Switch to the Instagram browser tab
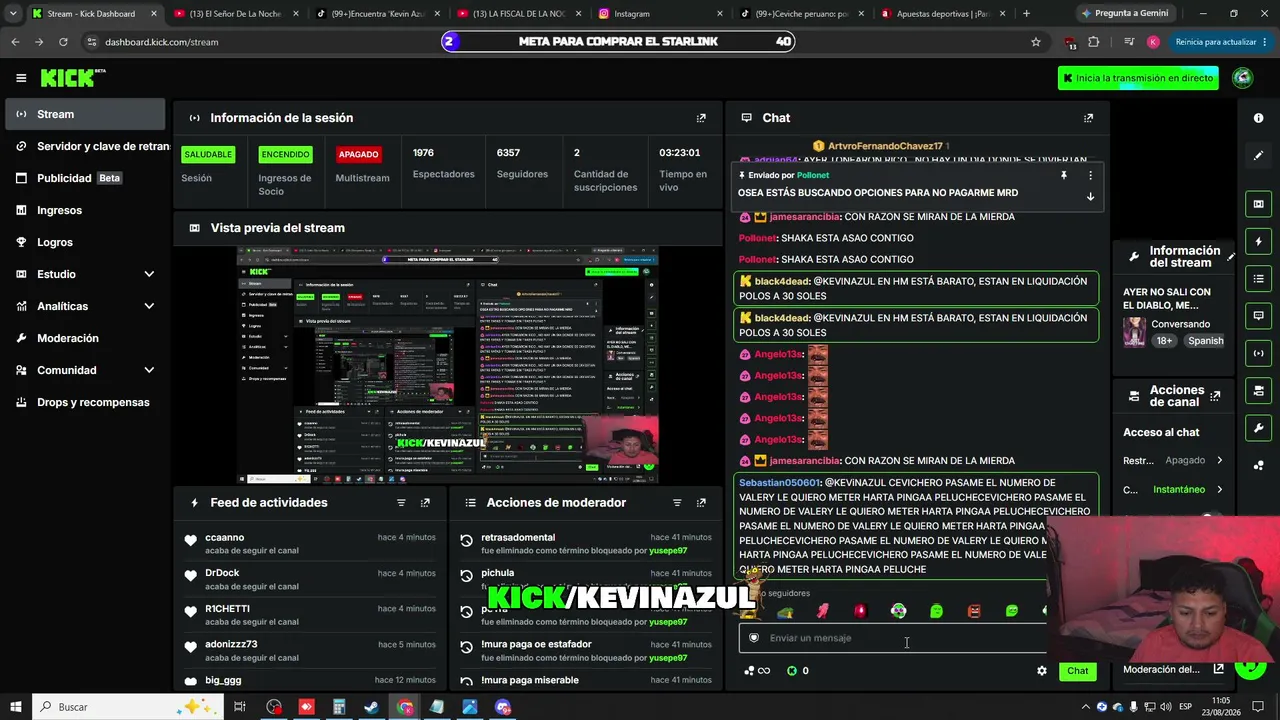 click(x=660, y=14)
